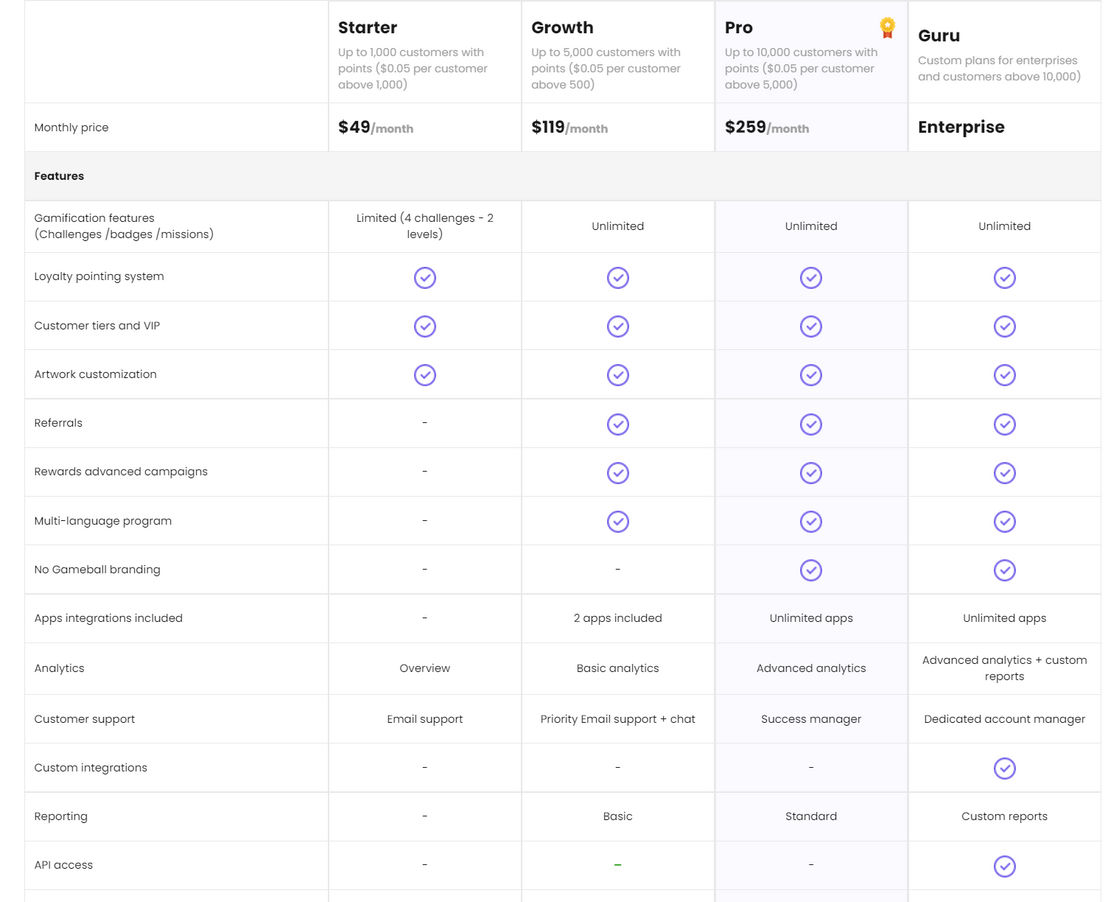Screen dimensions: 1108x902
Task: Click the "Success manager" cell
Action: pyautogui.click(x=811, y=719)
